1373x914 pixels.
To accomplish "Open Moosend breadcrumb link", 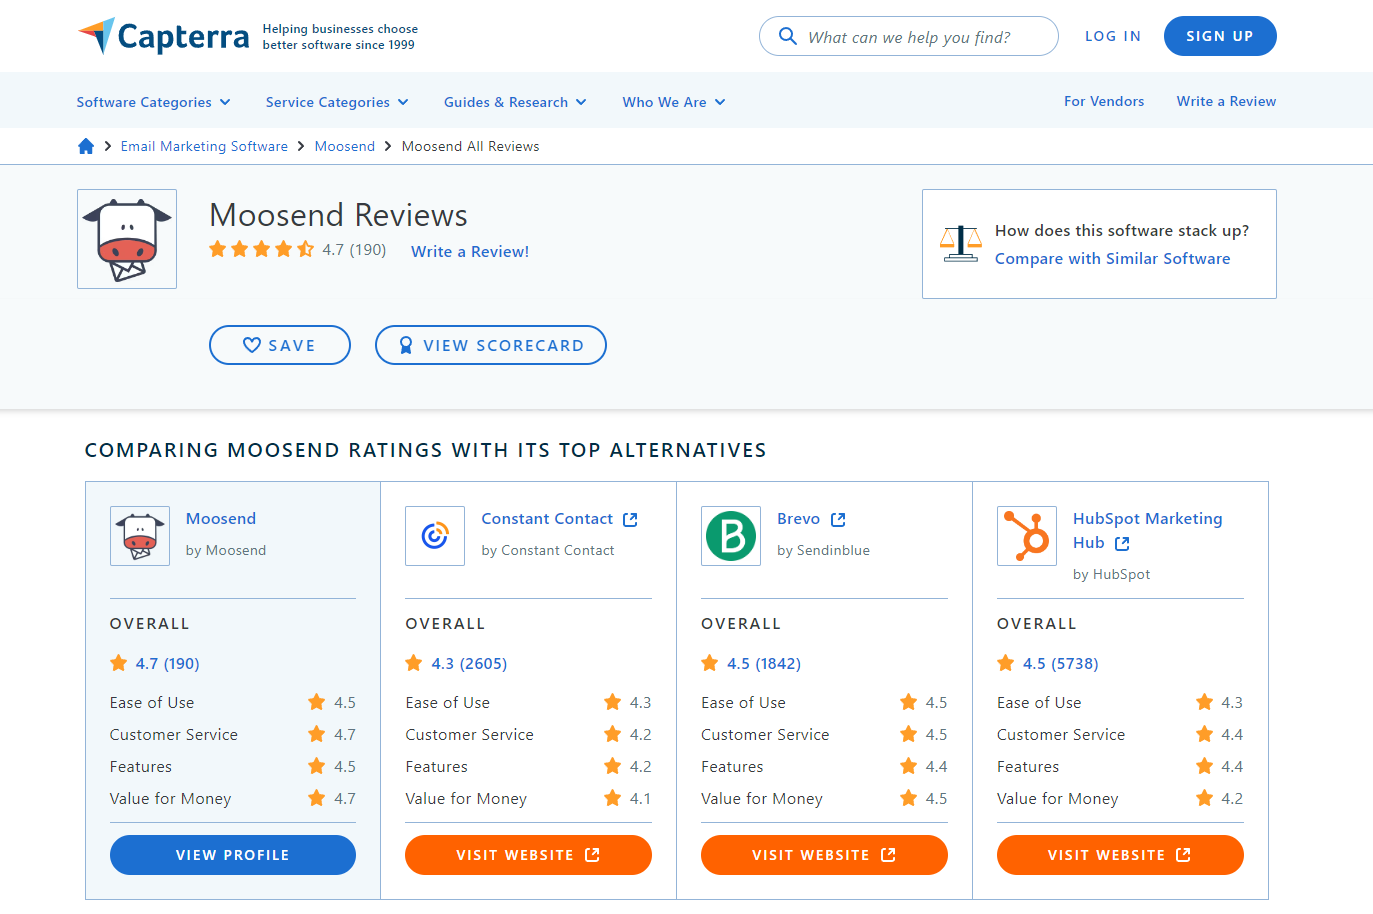I will pyautogui.click(x=345, y=146).
